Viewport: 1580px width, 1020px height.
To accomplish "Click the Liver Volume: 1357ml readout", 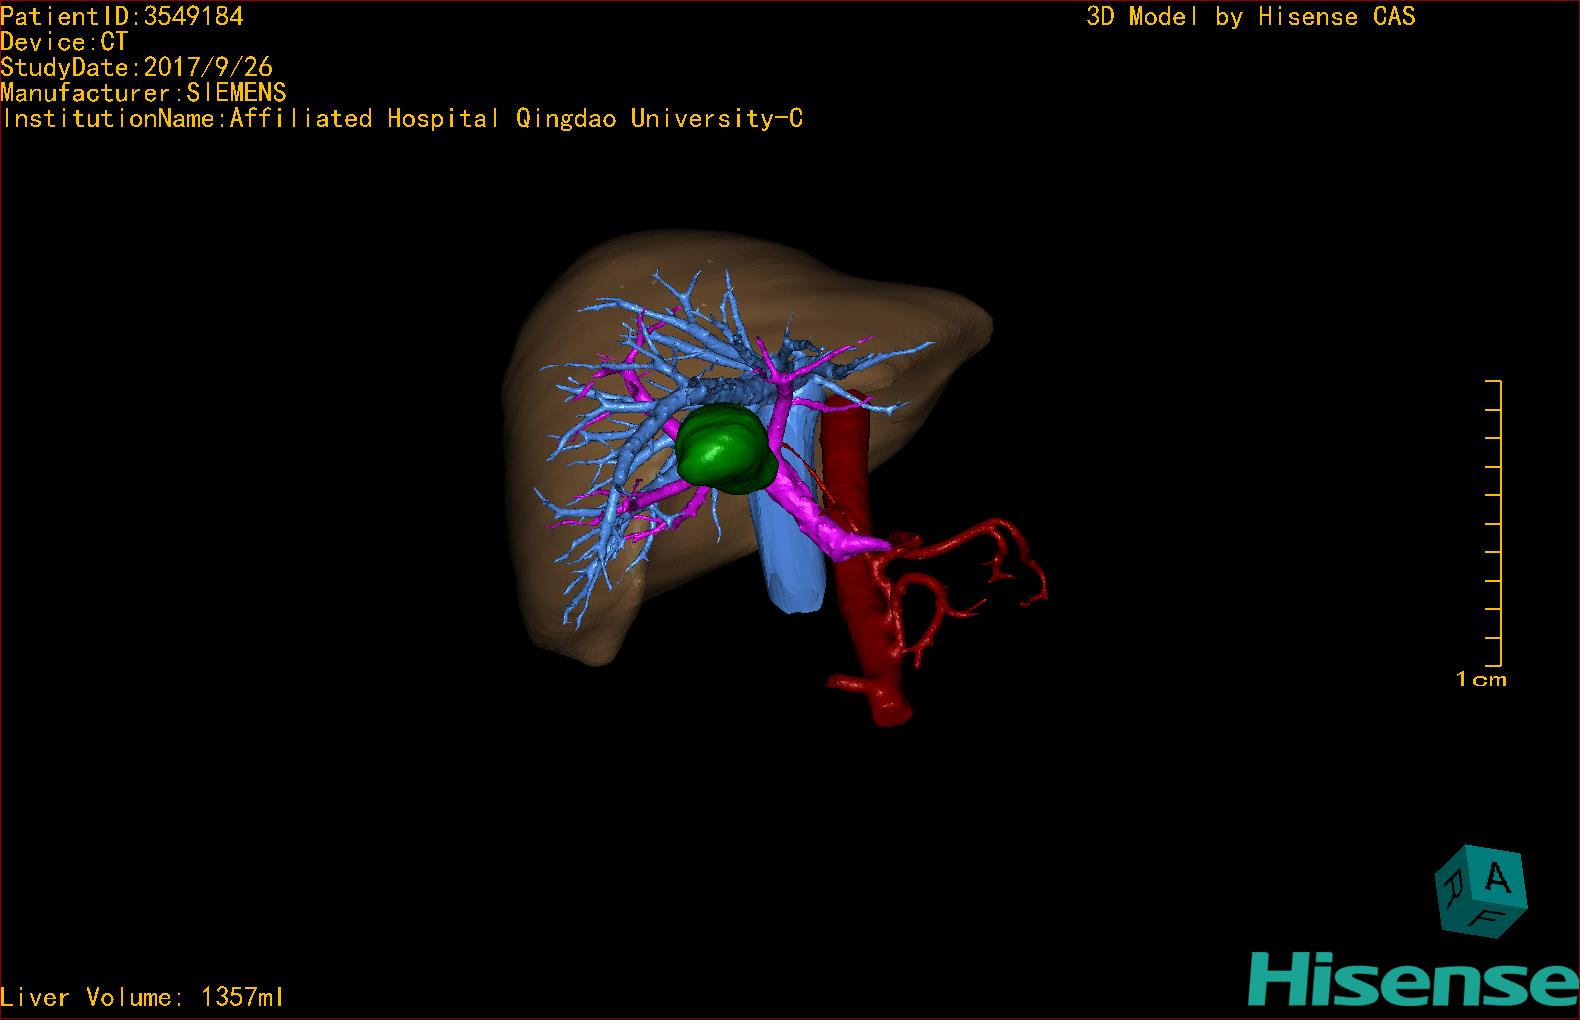I will point(142,997).
